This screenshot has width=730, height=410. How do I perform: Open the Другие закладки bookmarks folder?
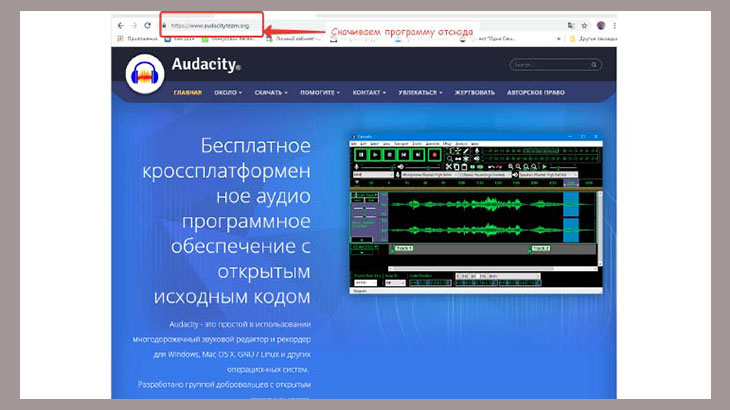point(593,39)
